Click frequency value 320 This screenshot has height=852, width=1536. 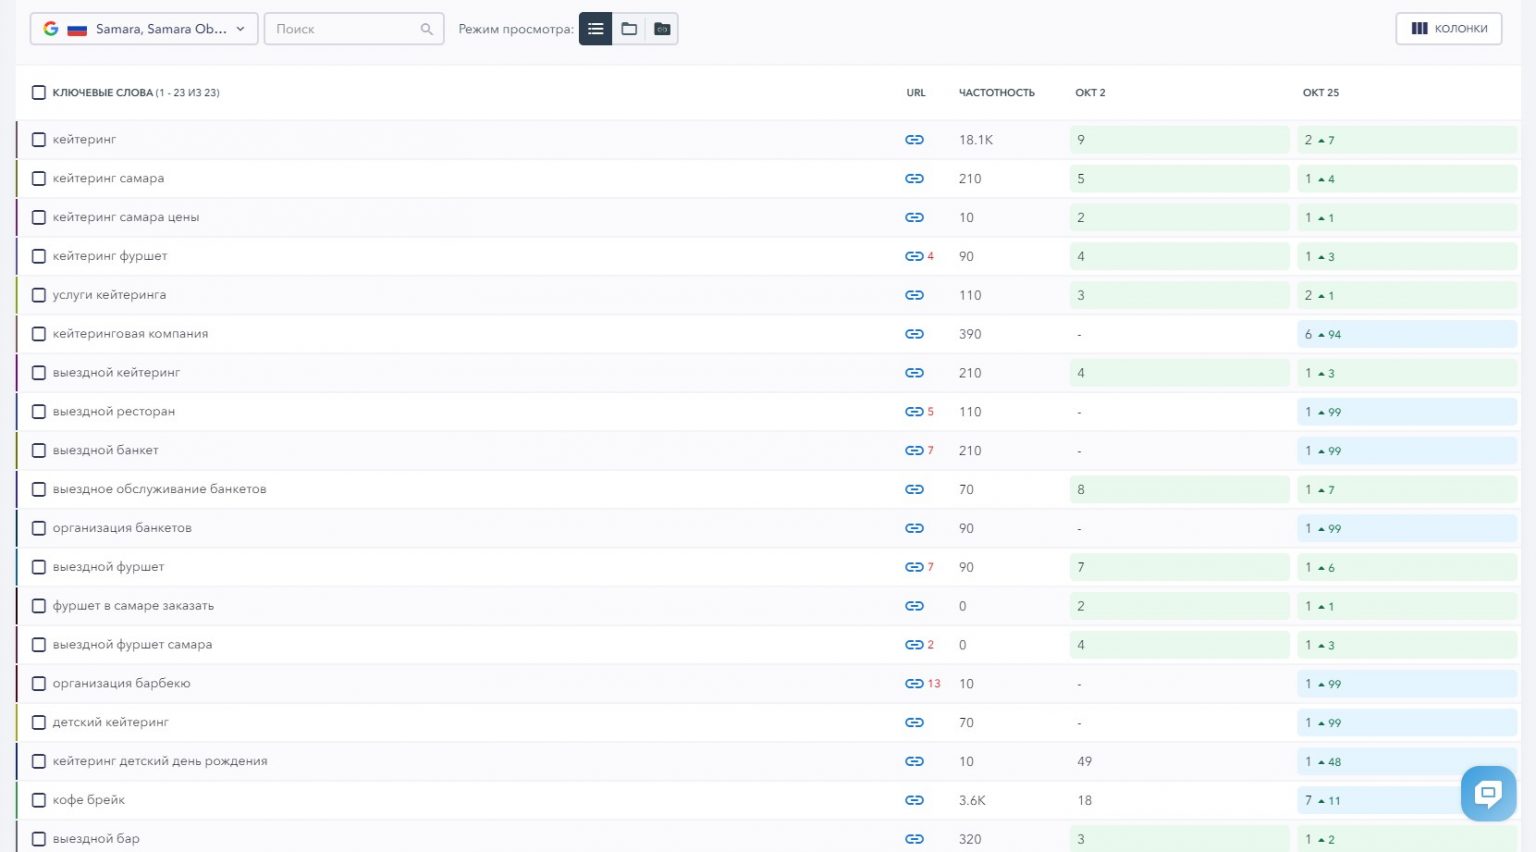point(970,839)
